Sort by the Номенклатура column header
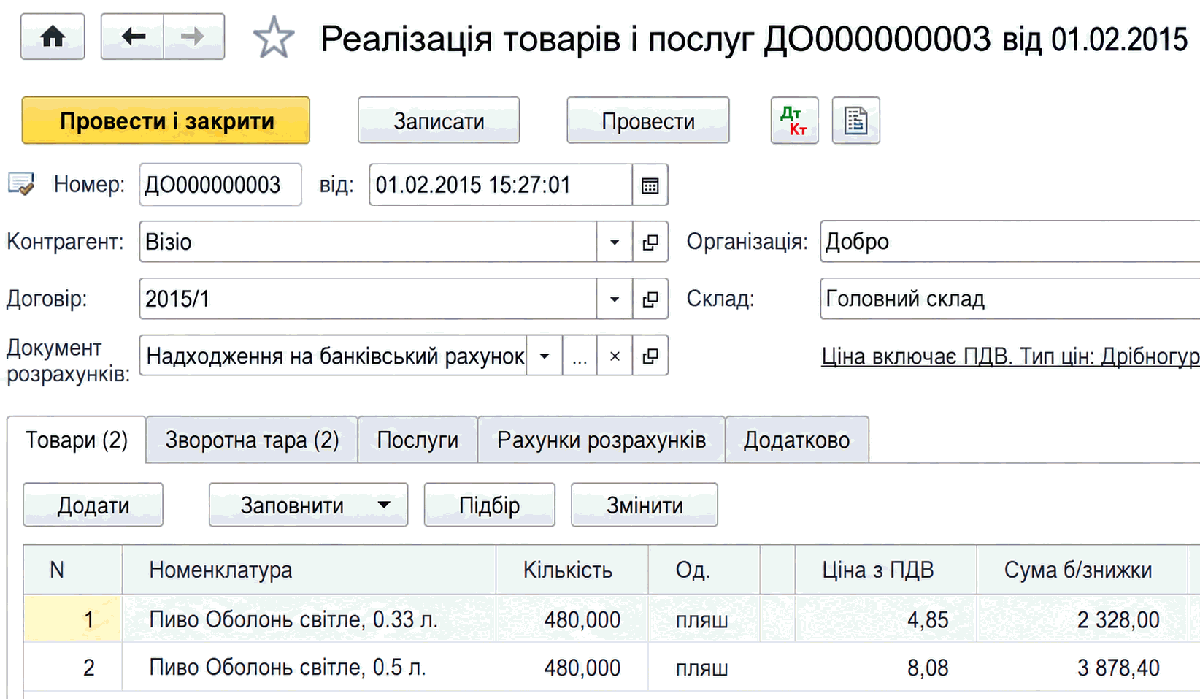 [x=309, y=570]
